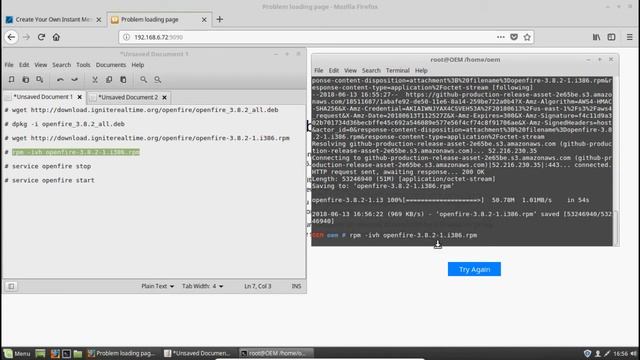The width and height of the screenshot is (640, 360).
Task: Toggle Firefox sidebar view icon
Action: click(611, 37)
